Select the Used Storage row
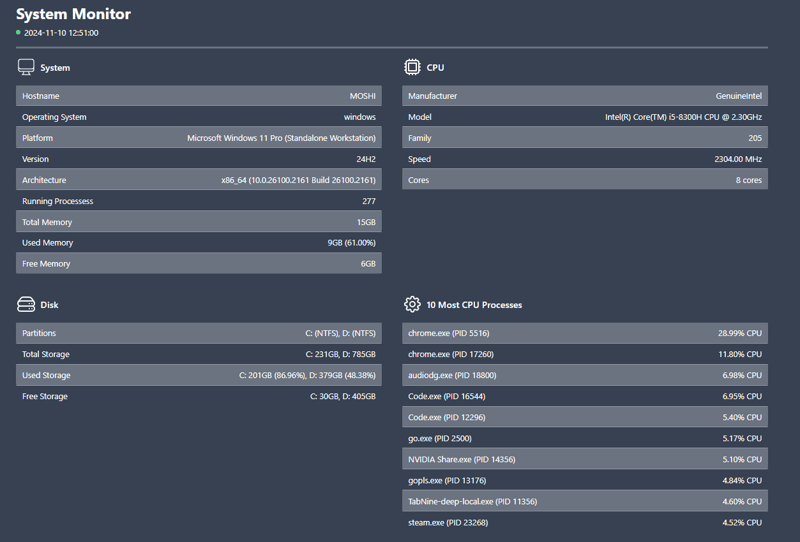Image resolution: width=800 pixels, height=542 pixels. [x=198, y=375]
